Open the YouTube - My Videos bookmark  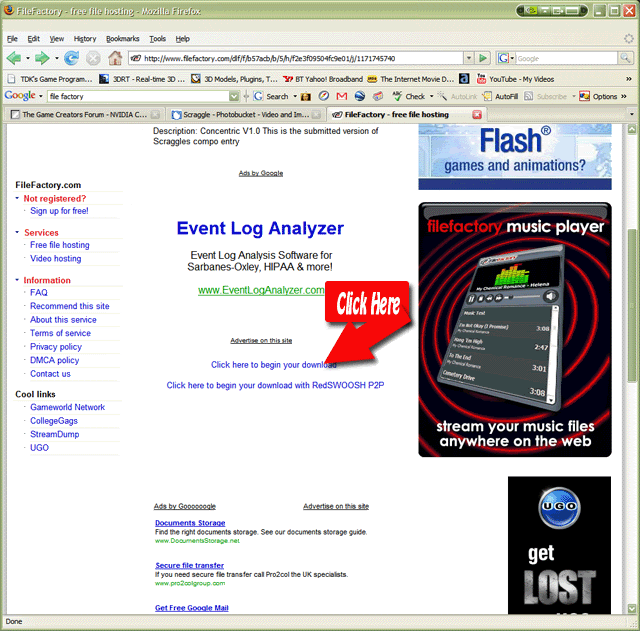516,79
